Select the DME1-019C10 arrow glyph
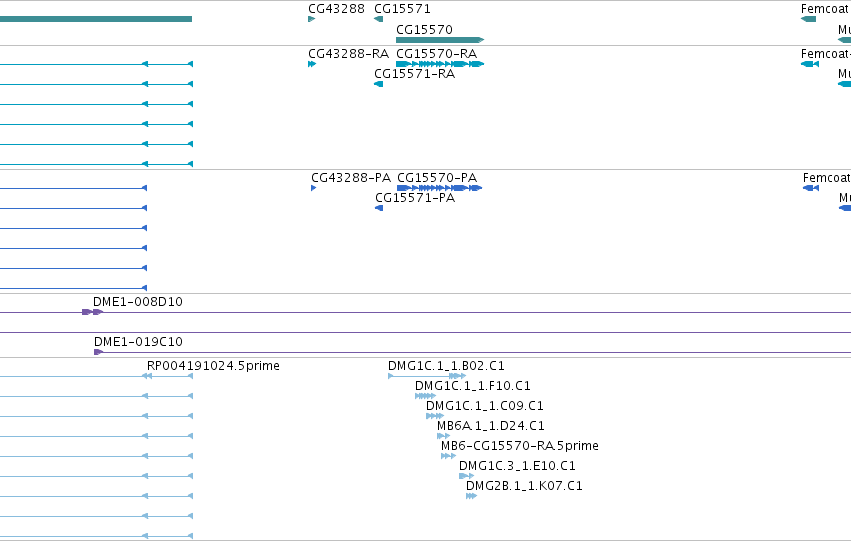This screenshot has width=851, height=541. point(98,352)
